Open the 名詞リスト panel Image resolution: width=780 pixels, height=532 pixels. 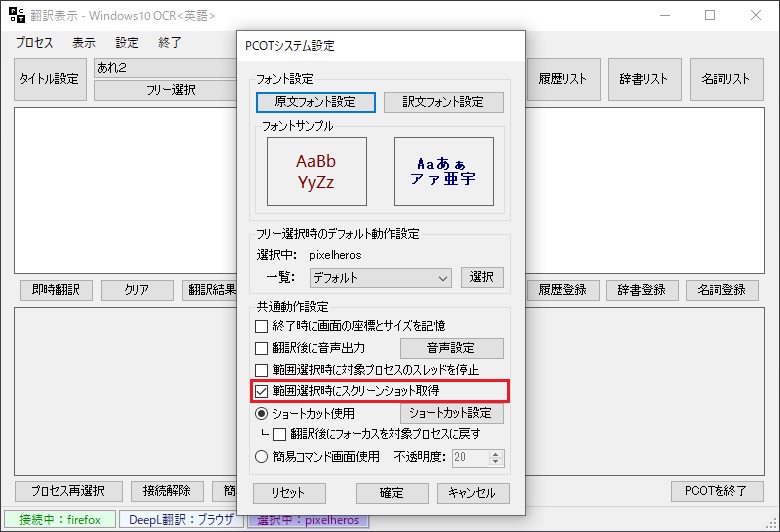(726, 79)
